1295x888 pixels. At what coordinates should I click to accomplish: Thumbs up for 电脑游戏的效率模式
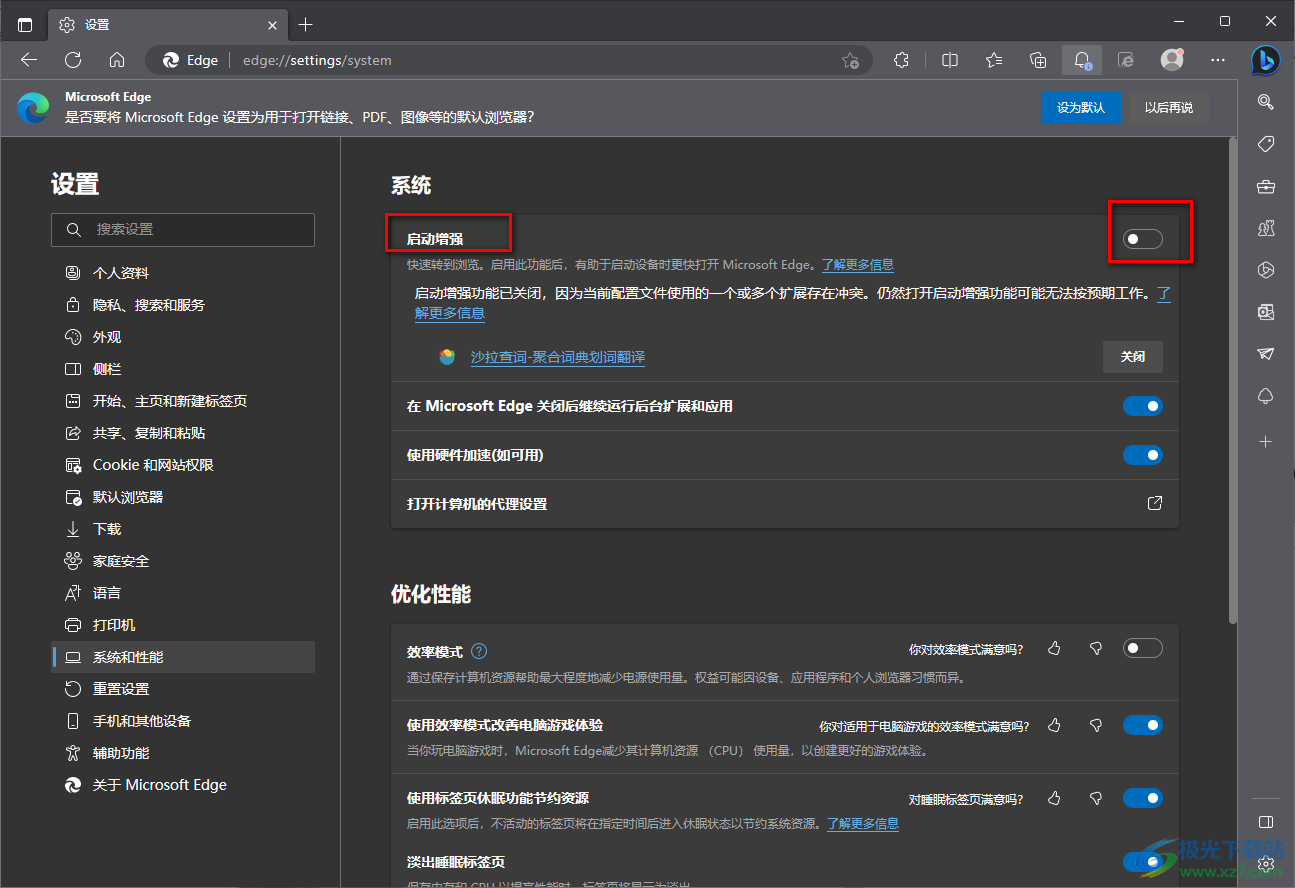pyautogui.click(x=1054, y=725)
